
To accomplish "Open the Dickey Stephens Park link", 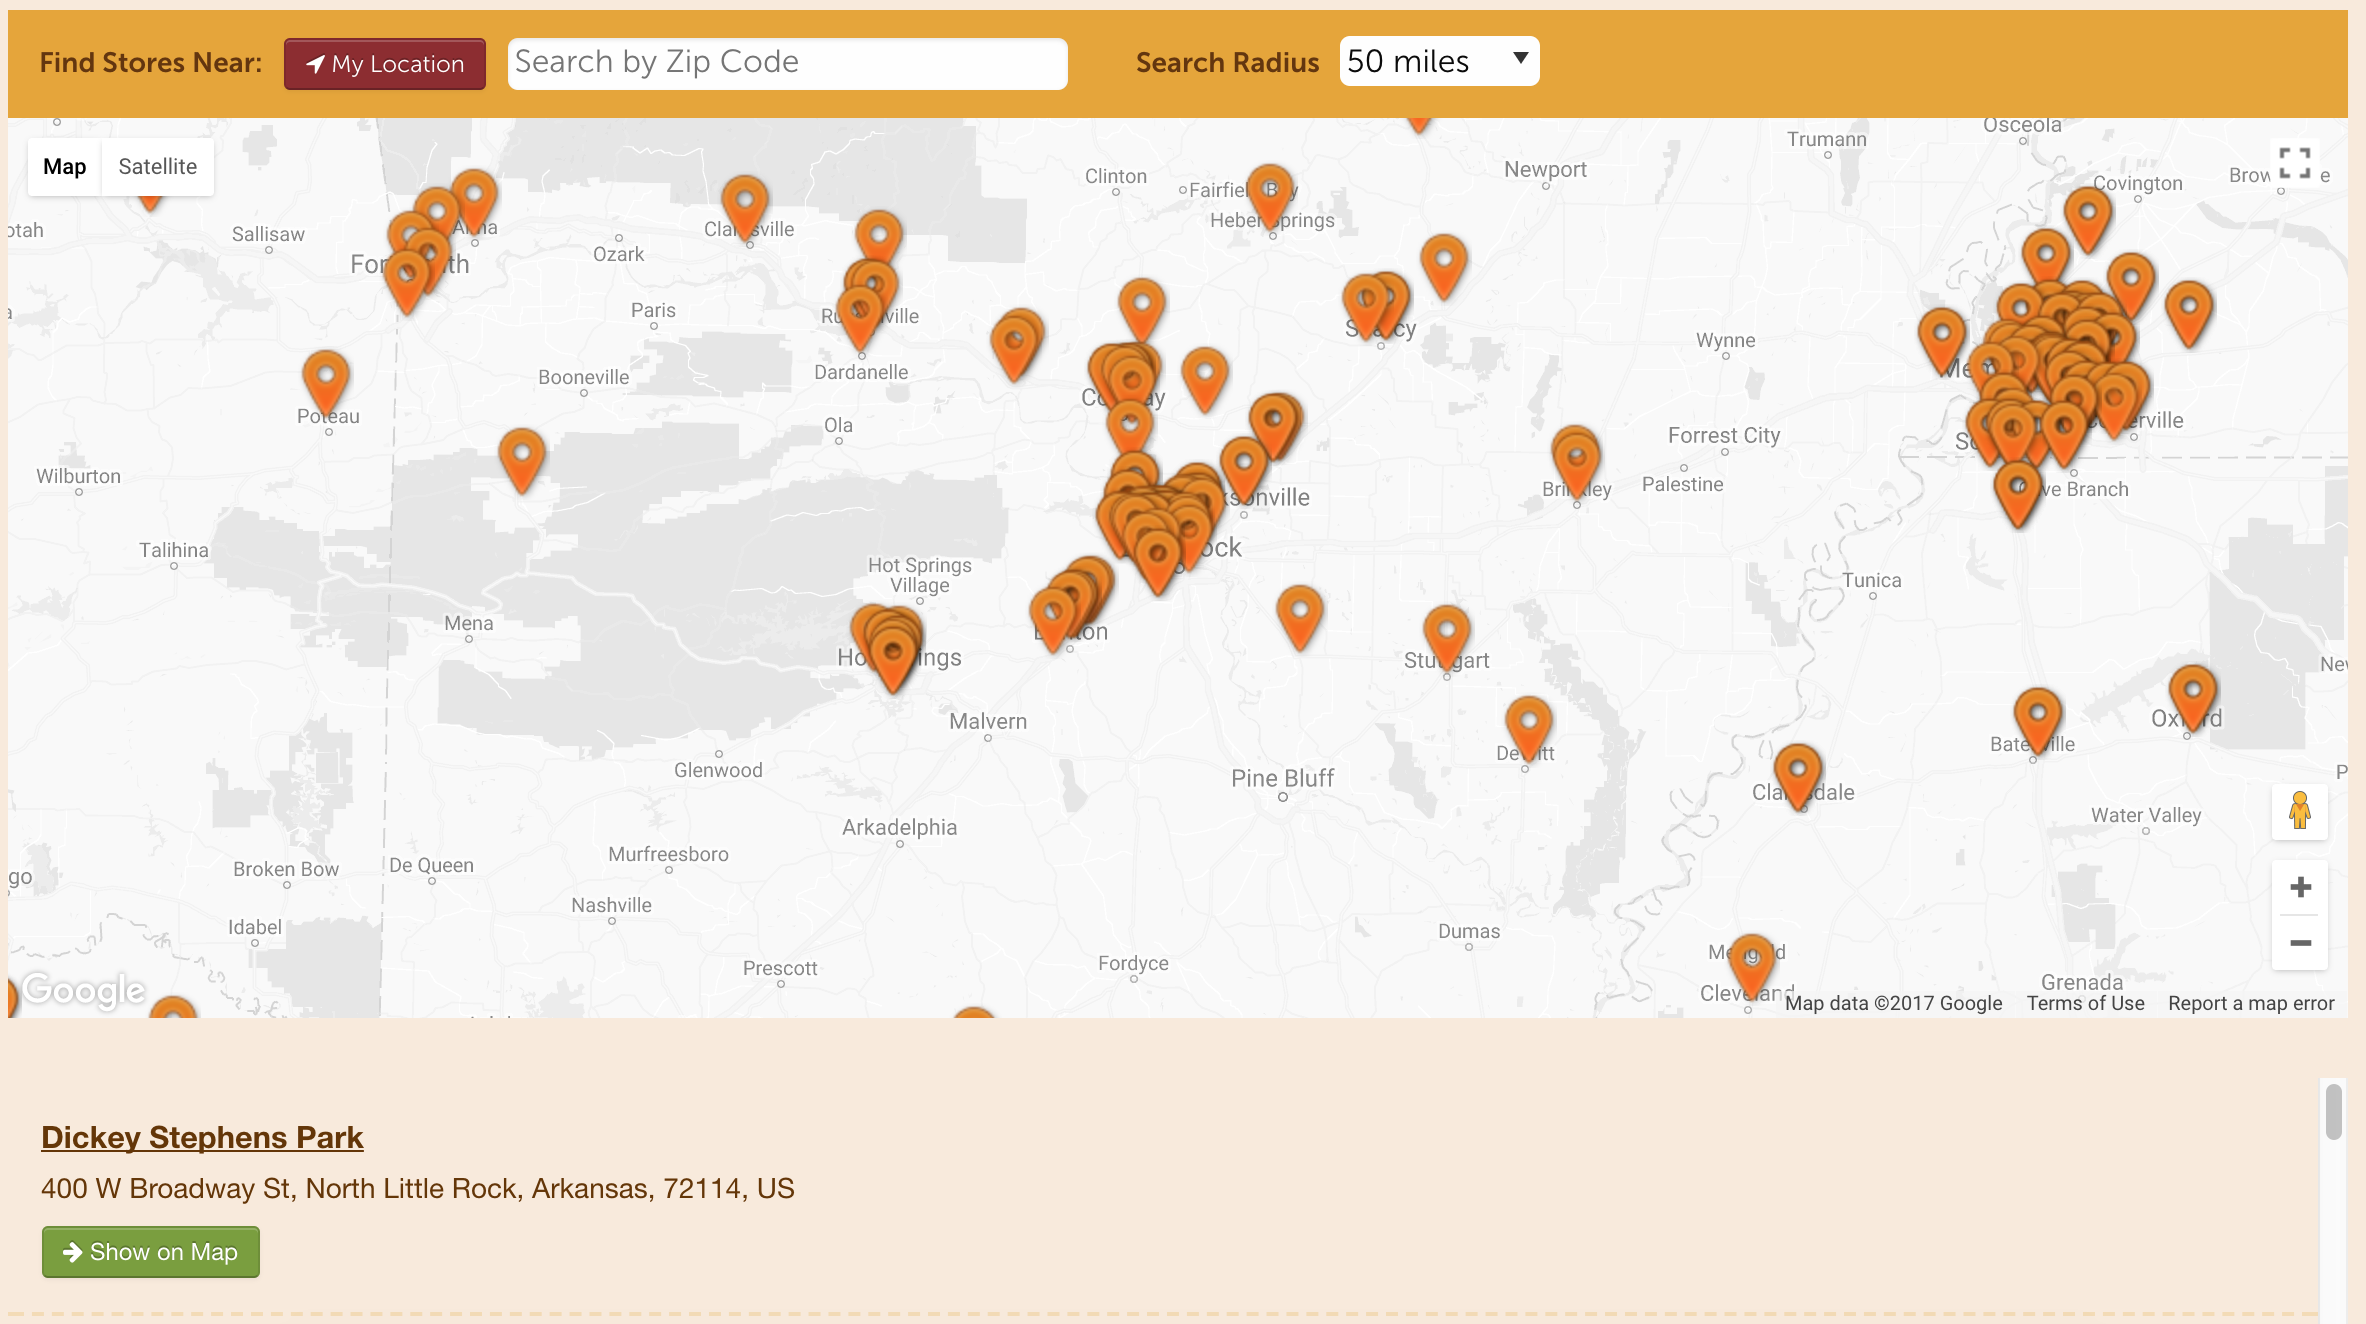I will coord(202,1137).
